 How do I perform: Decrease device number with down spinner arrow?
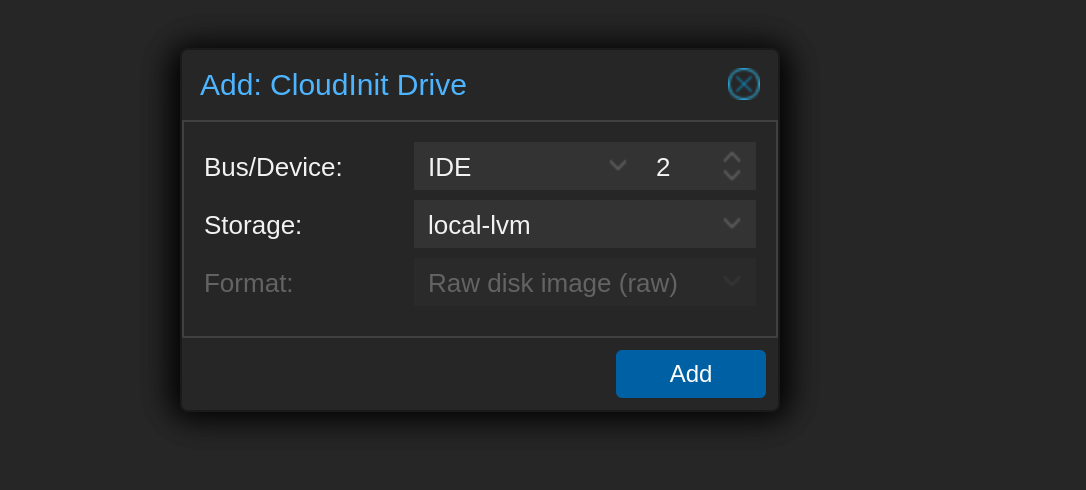click(x=732, y=175)
